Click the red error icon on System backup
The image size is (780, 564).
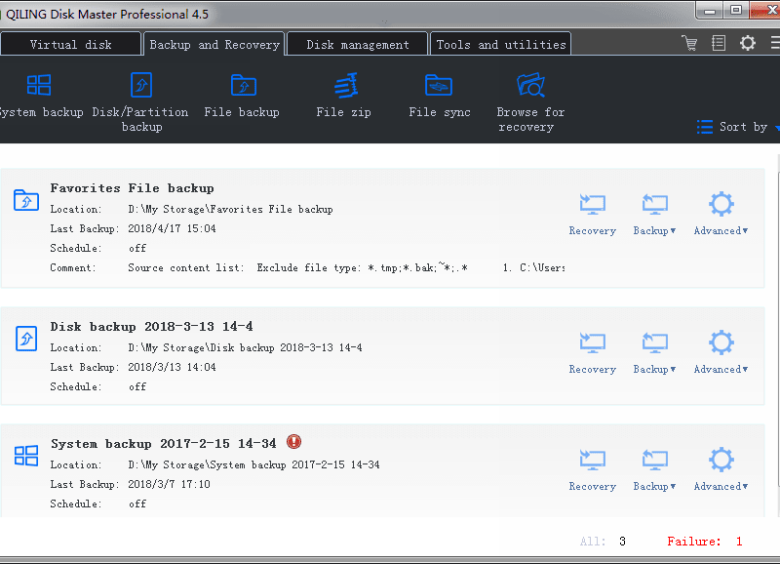(293, 442)
